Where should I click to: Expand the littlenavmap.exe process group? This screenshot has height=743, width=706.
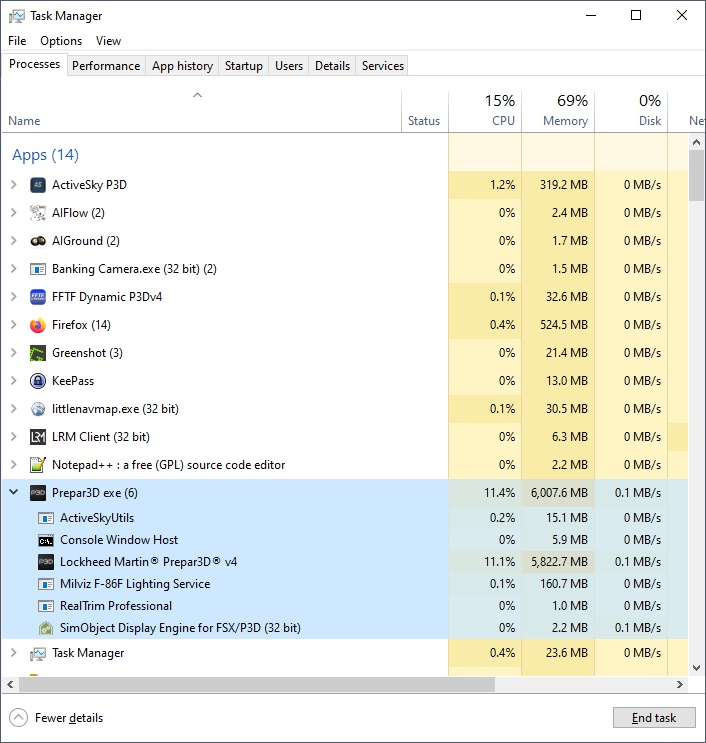click(14, 408)
